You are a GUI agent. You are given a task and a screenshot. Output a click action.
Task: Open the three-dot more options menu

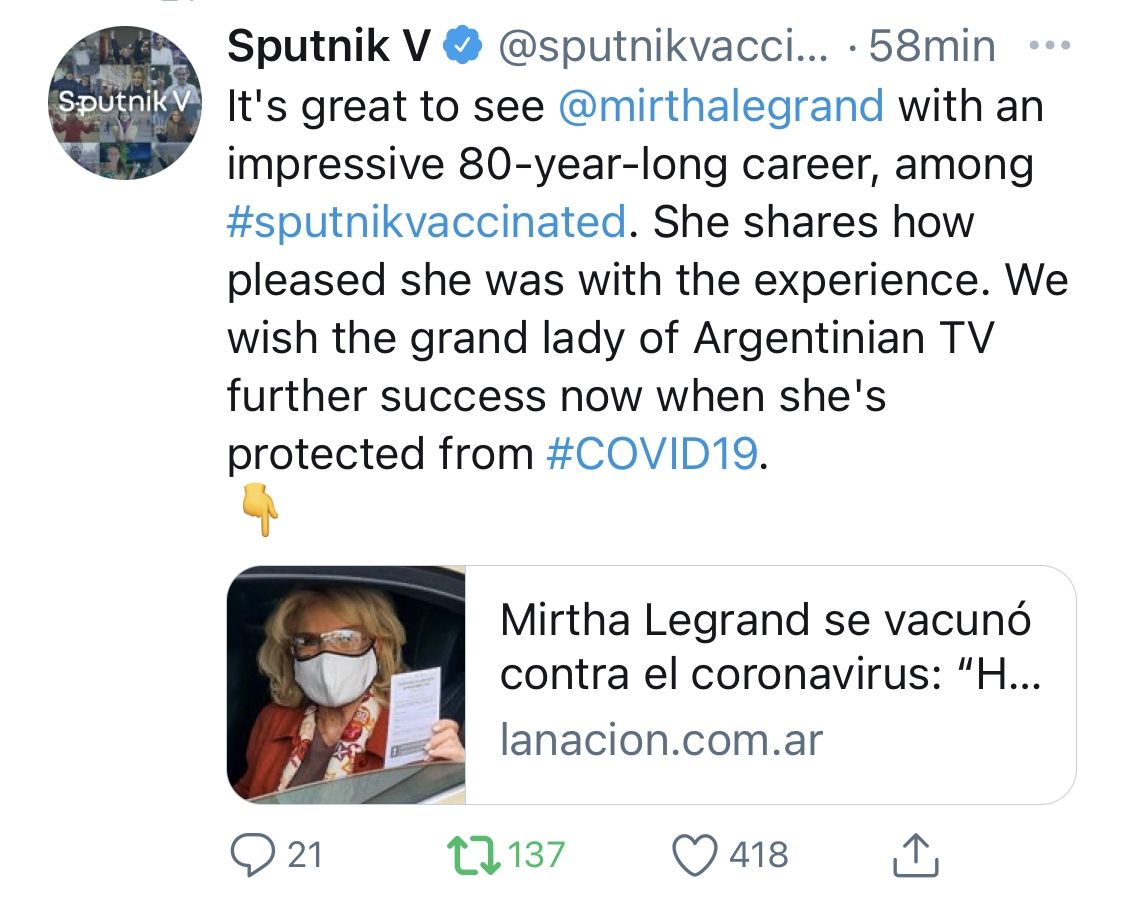(x=1049, y=46)
